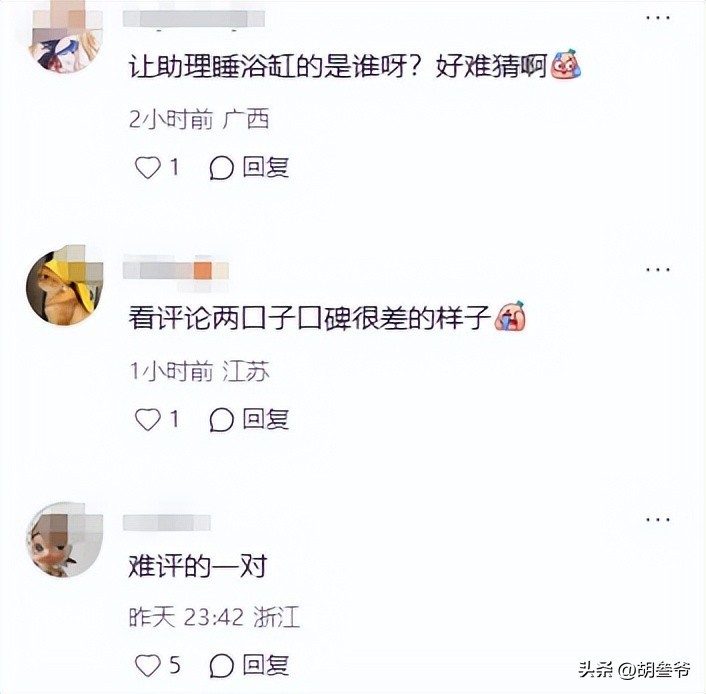Open three-dot menu for 难评的一对 comment
Image resolution: width=706 pixels, height=694 pixels.
point(658,520)
